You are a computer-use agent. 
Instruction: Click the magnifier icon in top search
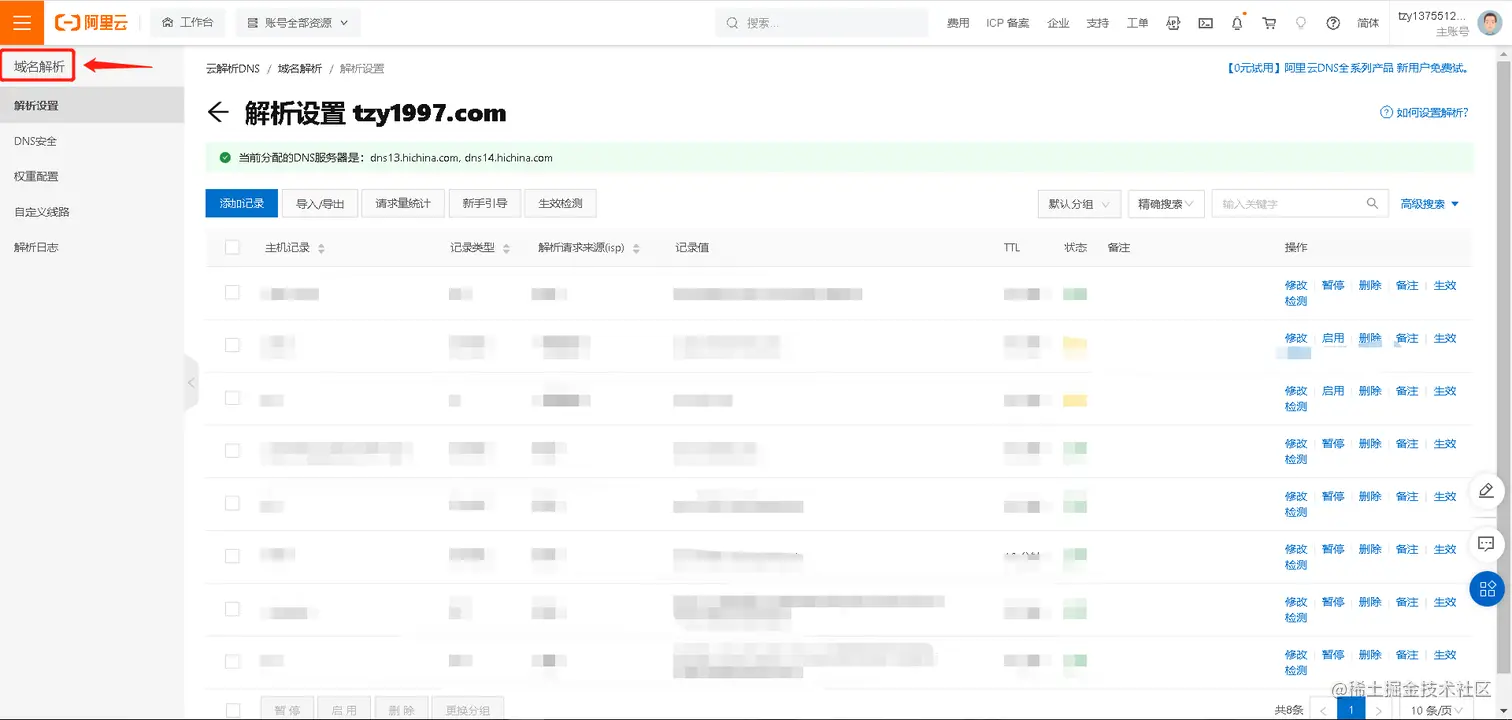(733, 23)
